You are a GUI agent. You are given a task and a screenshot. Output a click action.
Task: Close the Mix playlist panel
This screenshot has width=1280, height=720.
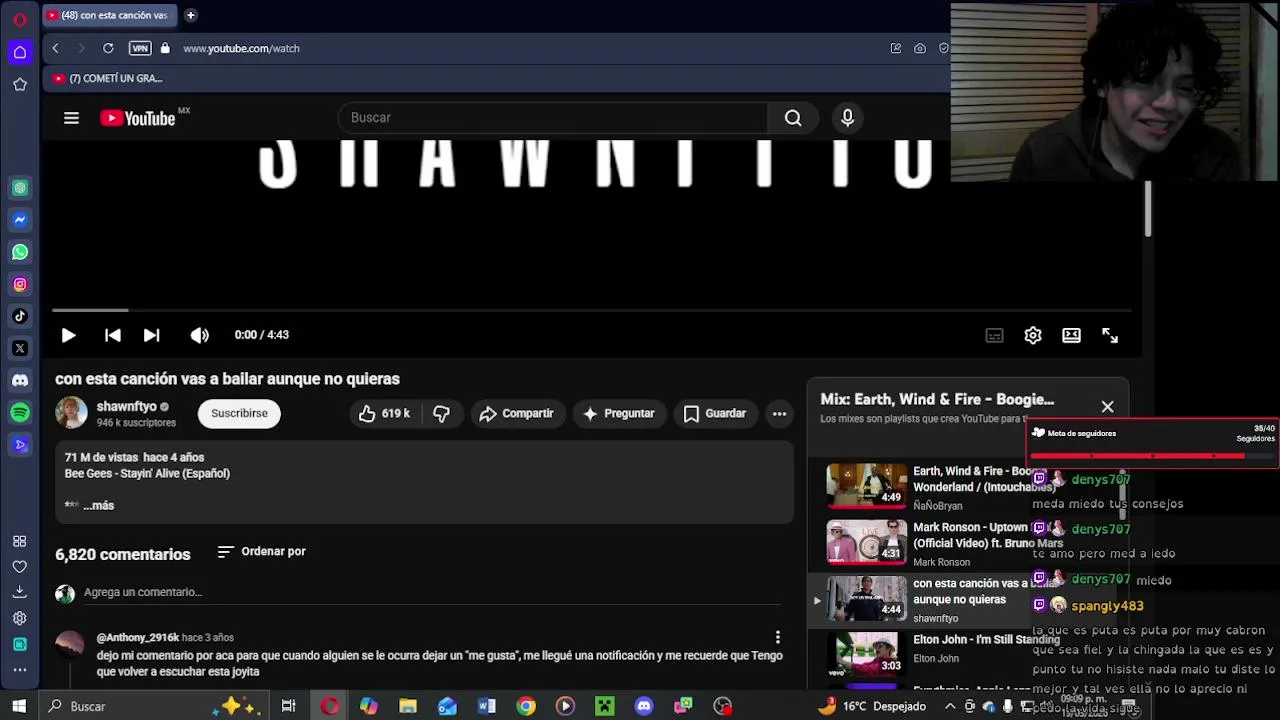pos(1107,407)
